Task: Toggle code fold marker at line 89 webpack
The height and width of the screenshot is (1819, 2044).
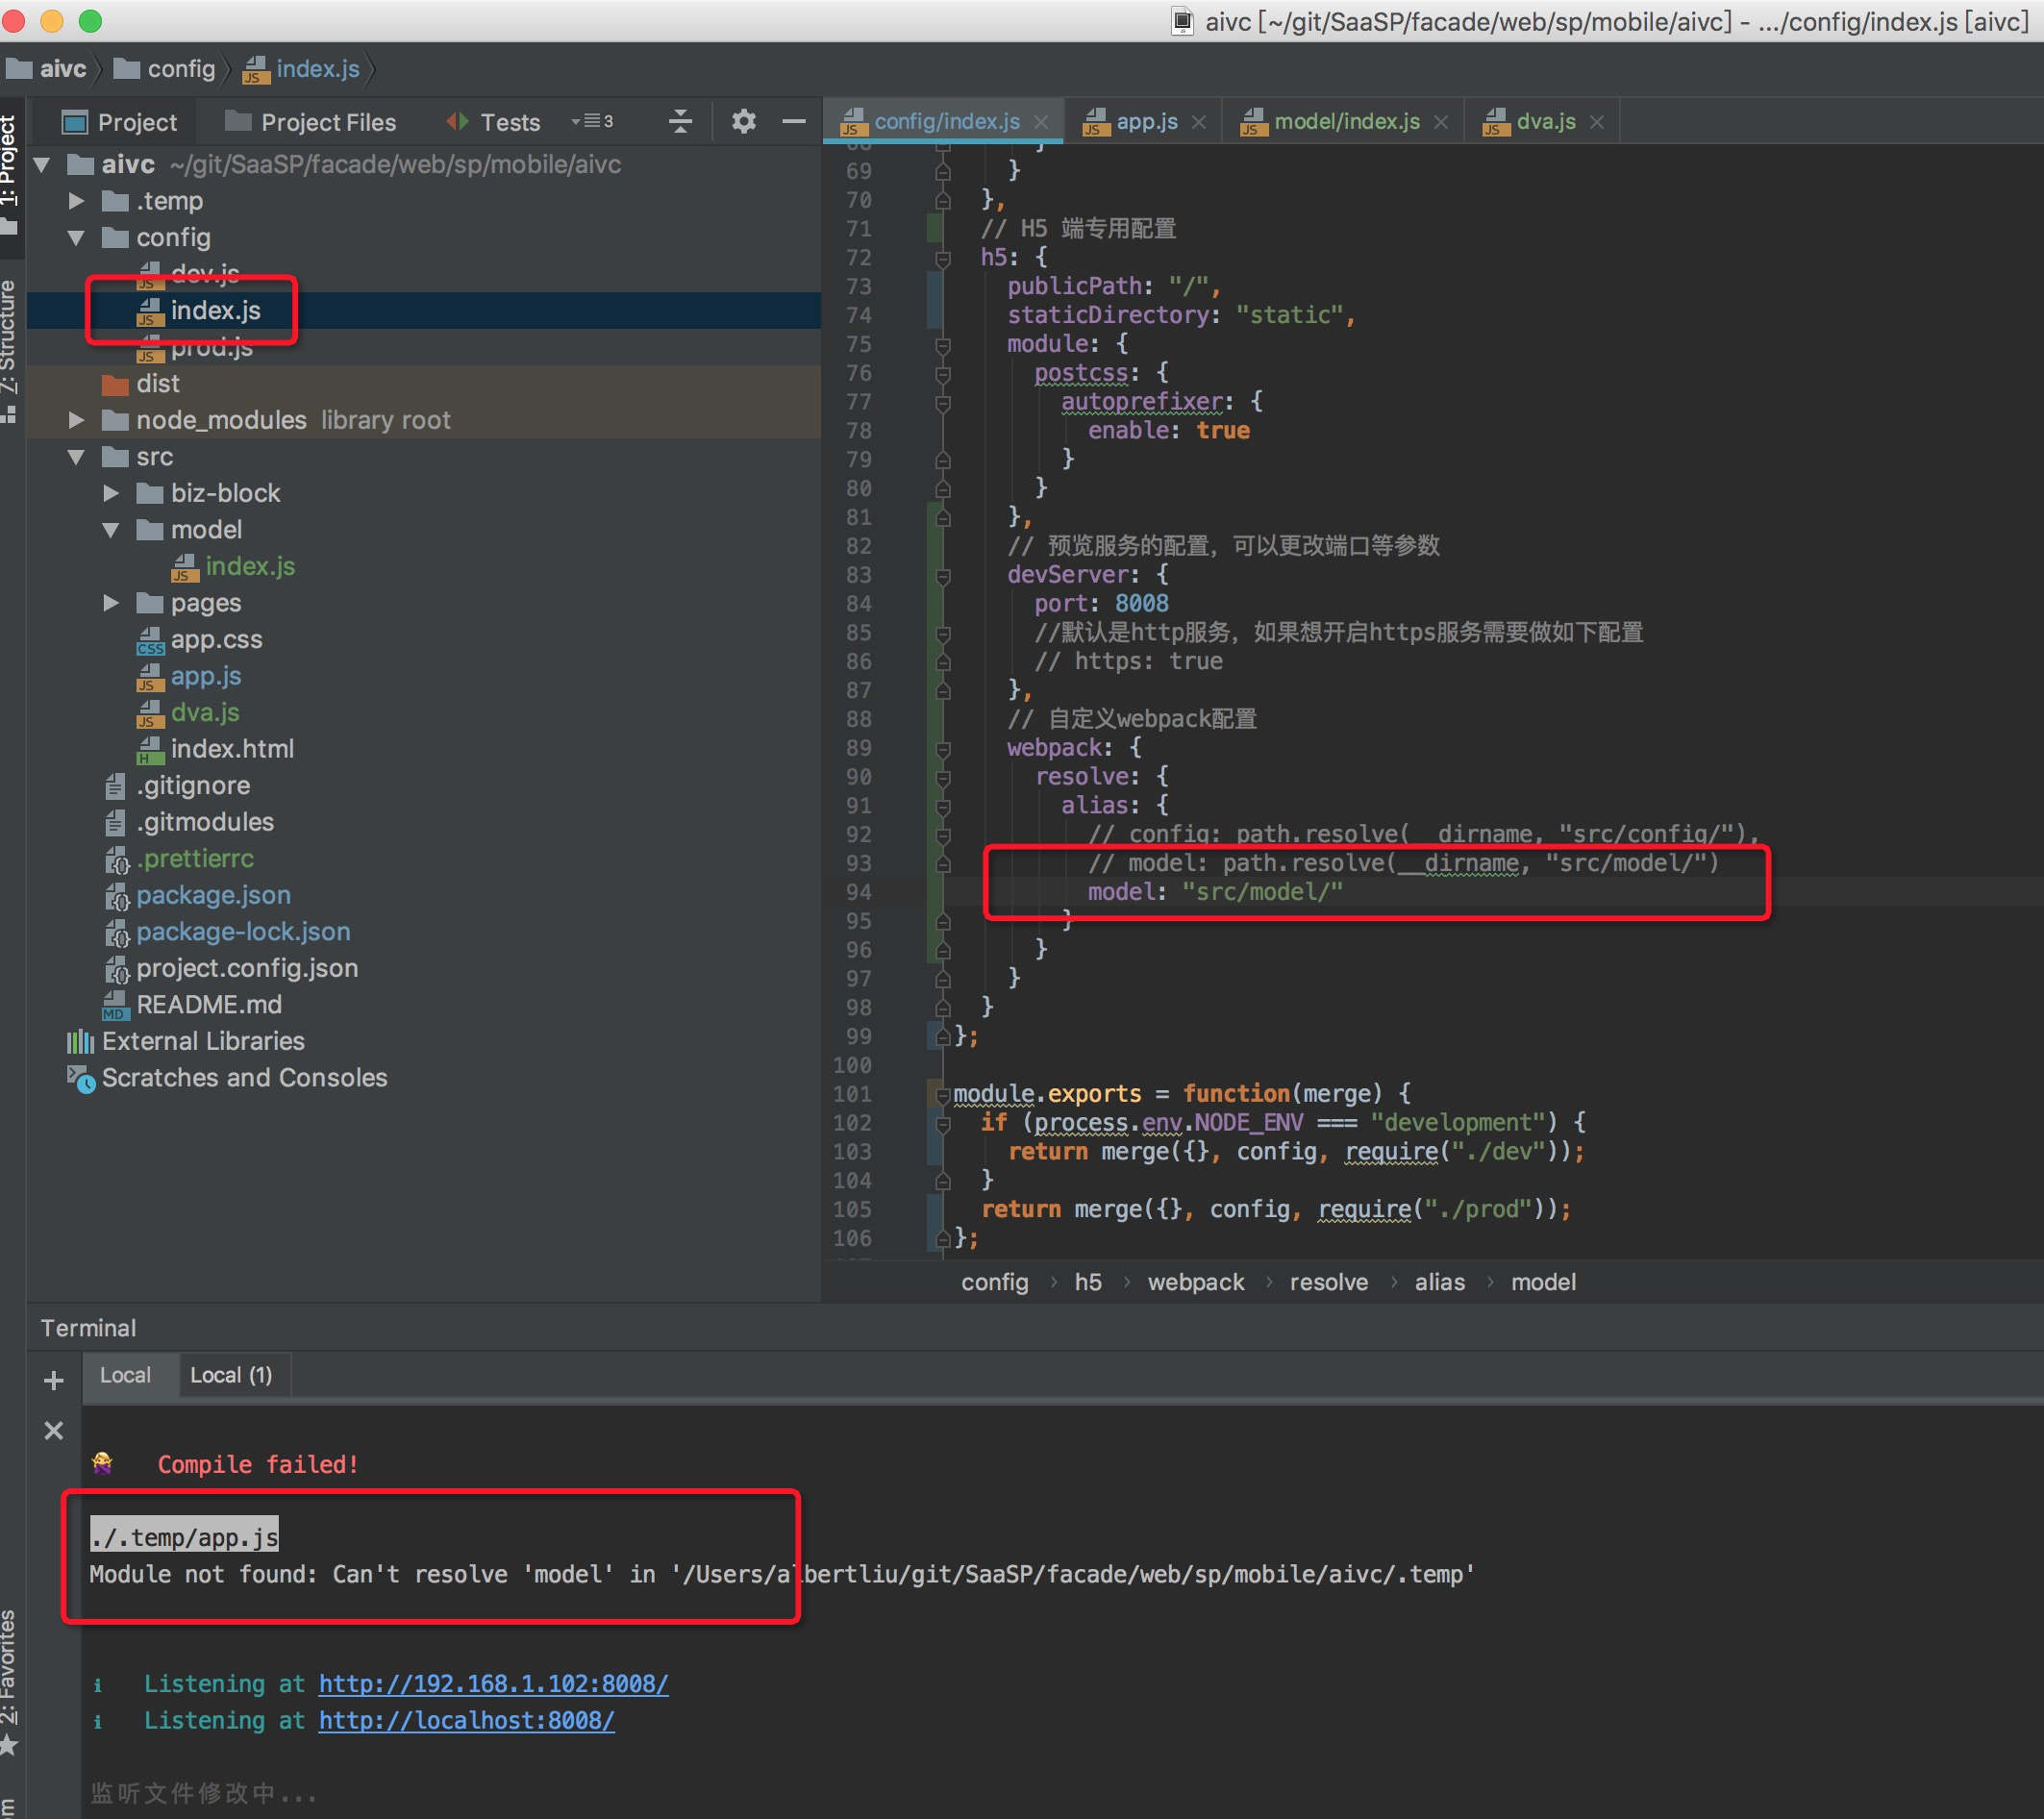Action: (942, 748)
